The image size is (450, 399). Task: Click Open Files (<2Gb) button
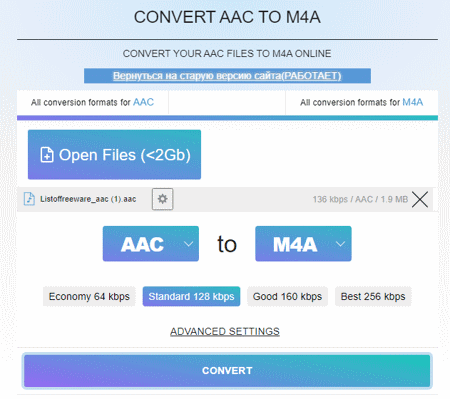click(114, 155)
